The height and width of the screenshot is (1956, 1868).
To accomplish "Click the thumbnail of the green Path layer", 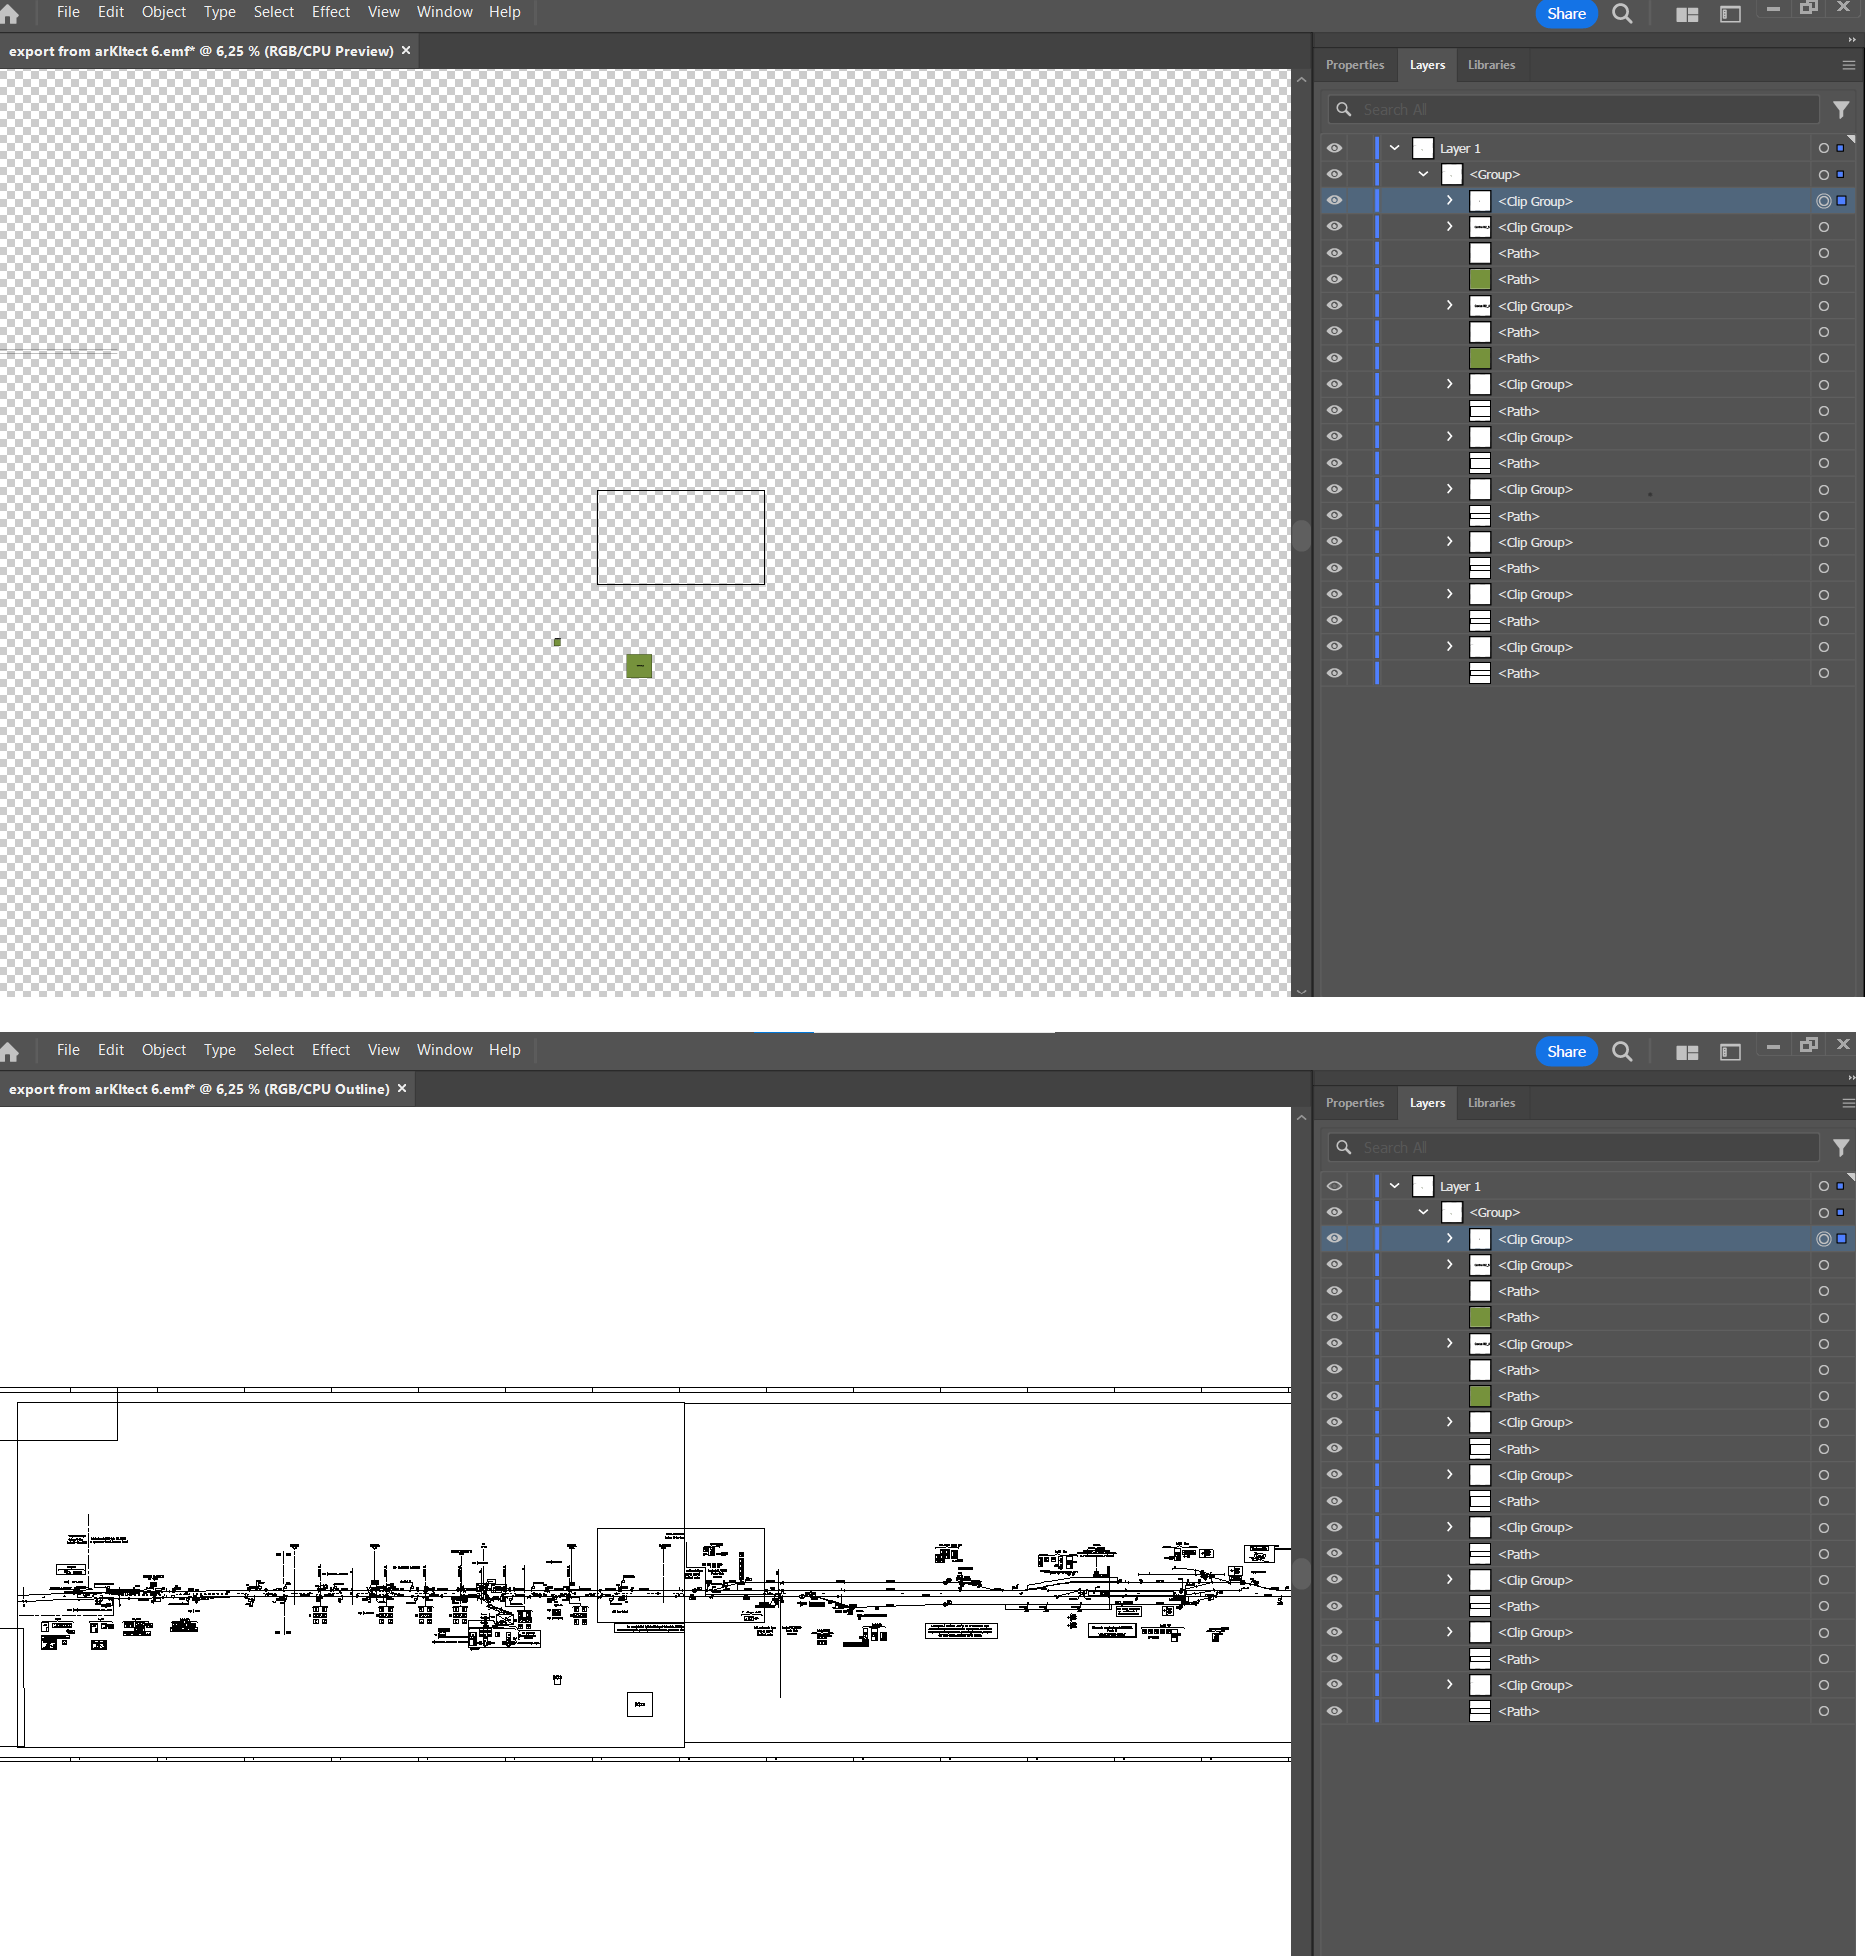I will (x=1480, y=279).
